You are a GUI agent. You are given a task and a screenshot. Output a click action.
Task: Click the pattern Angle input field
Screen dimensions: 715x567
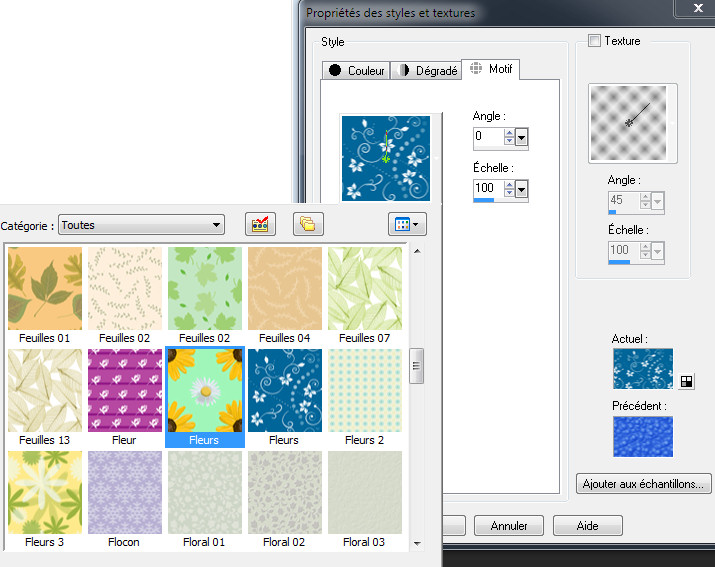(x=488, y=137)
